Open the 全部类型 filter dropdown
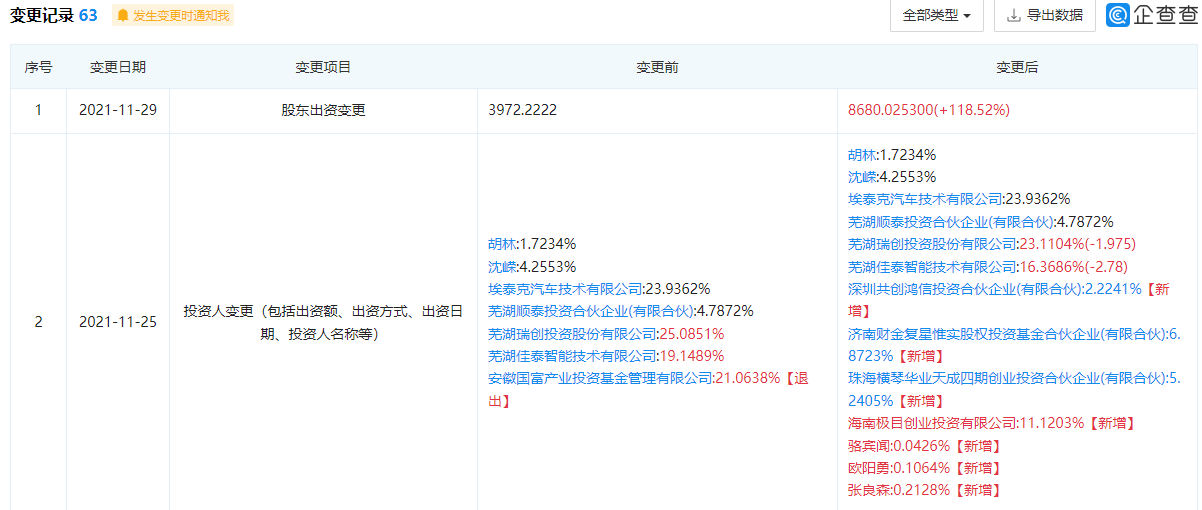 (936, 15)
